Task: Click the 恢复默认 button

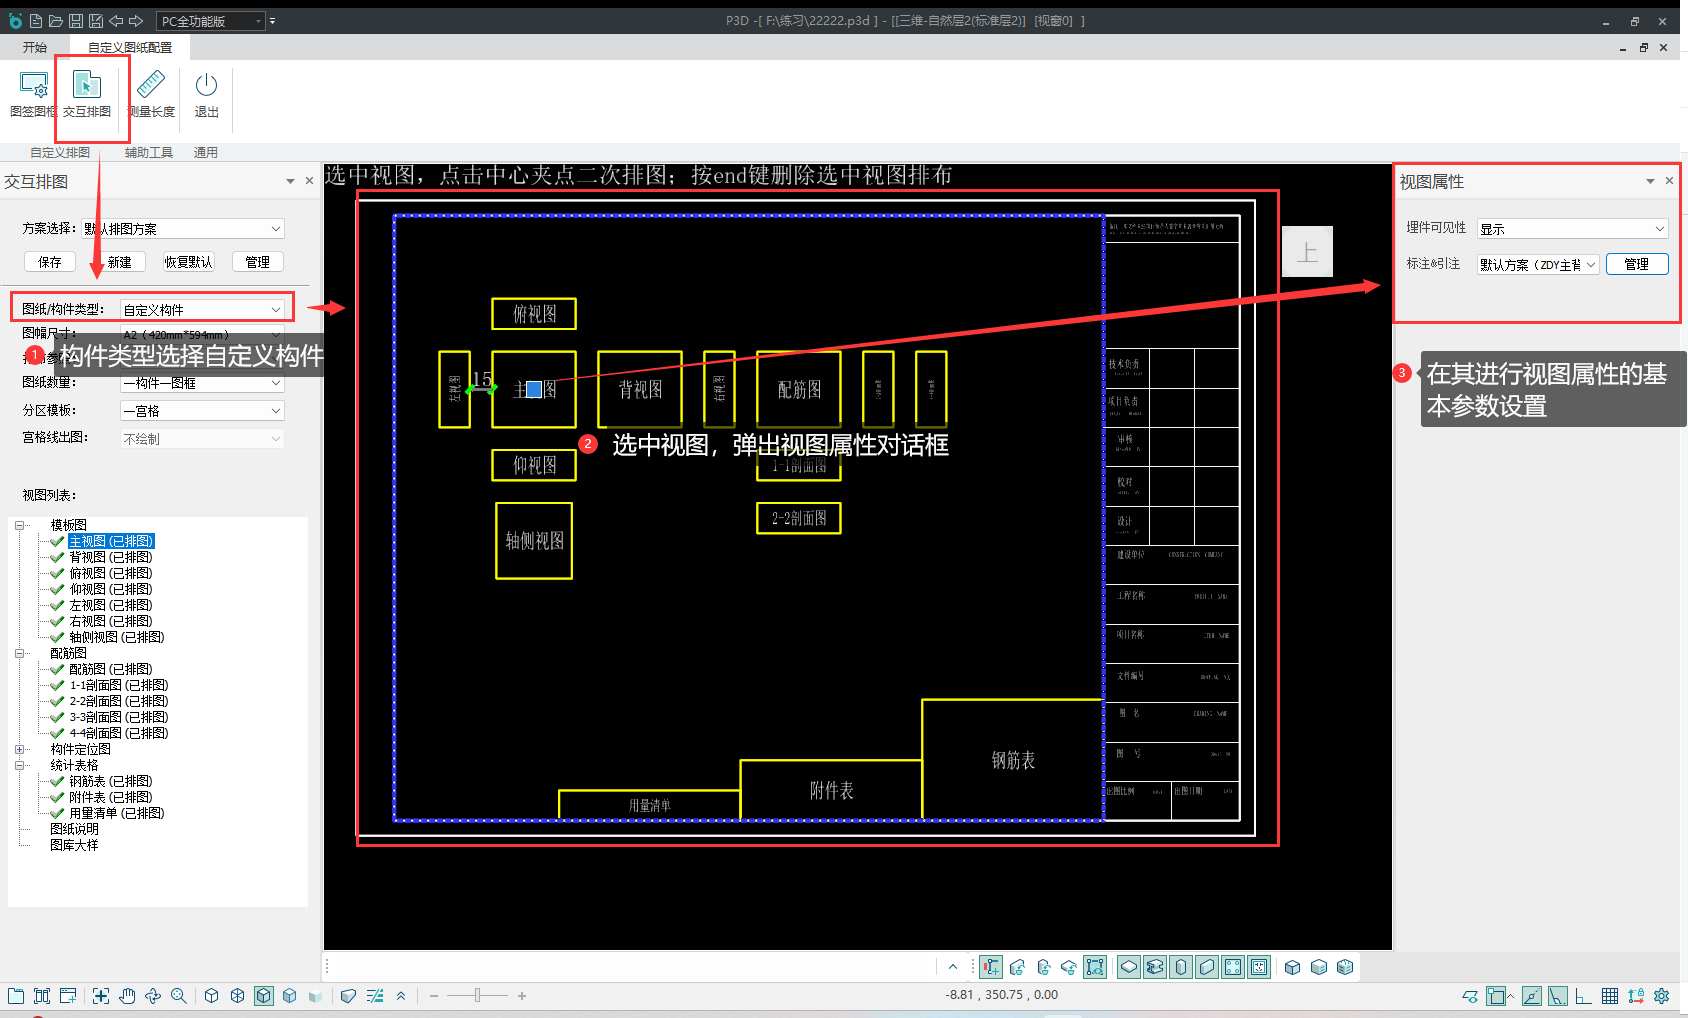Action: (x=189, y=262)
